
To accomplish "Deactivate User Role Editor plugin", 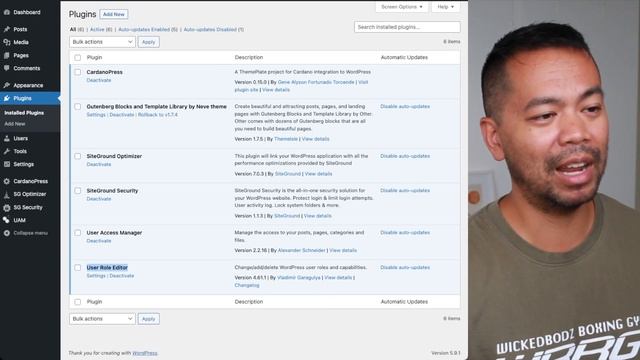I will (122, 276).
